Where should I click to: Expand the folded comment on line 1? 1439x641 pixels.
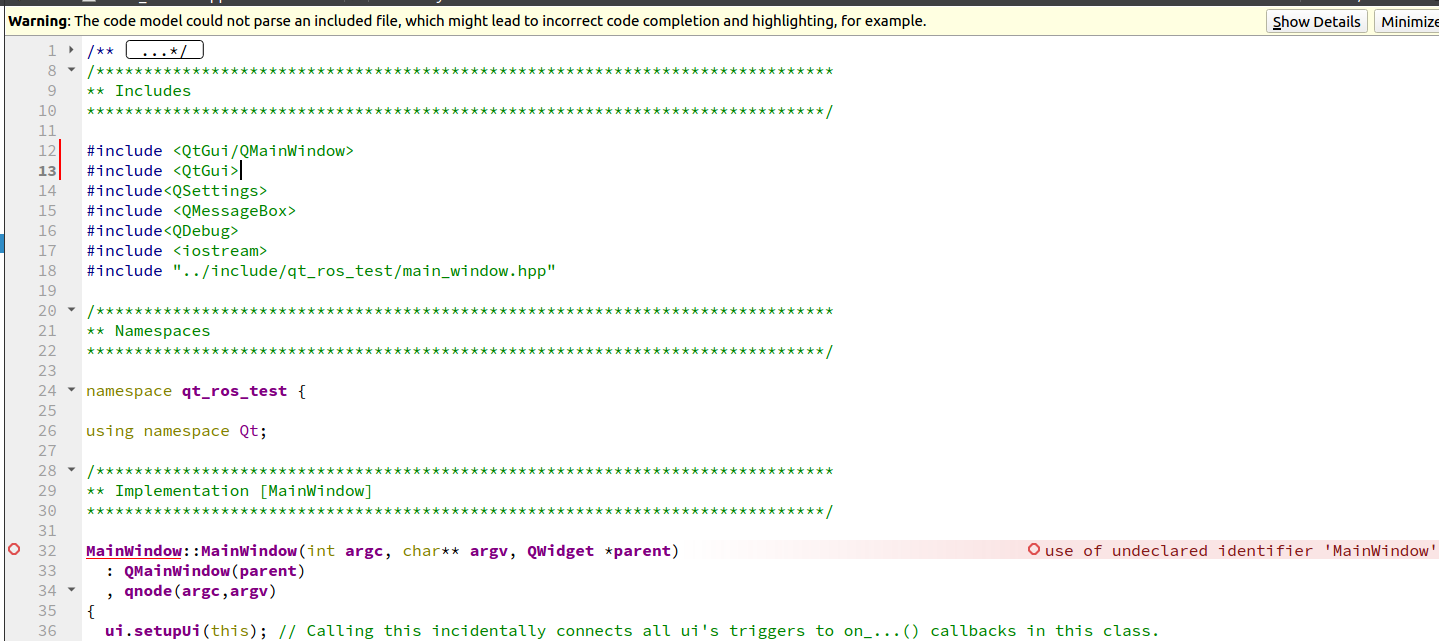click(x=71, y=50)
